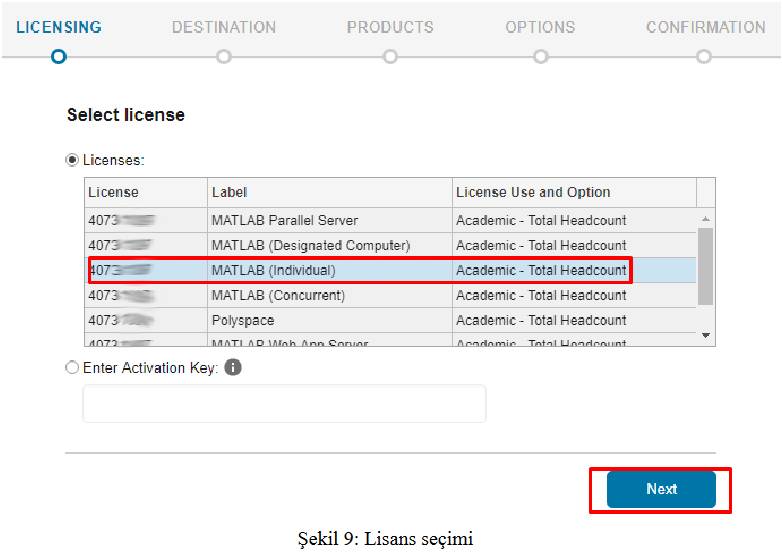Click the LICENSING step circle marker

pyautogui.click(x=59, y=56)
